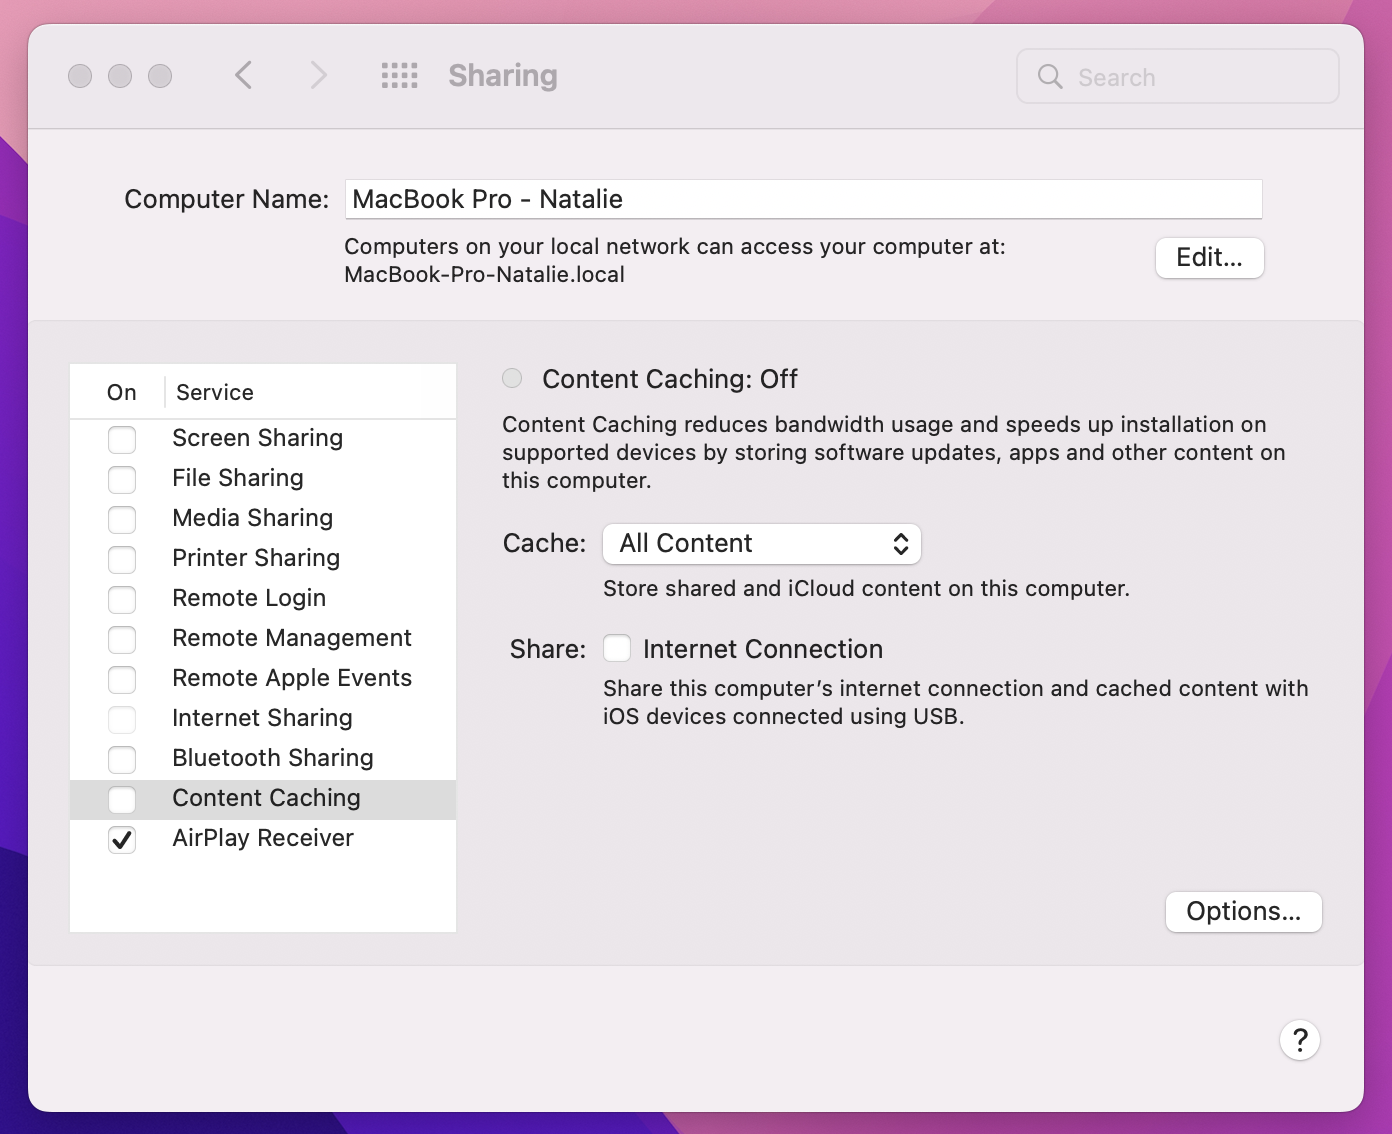Open the Cache content type dropdown

click(x=761, y=543)
